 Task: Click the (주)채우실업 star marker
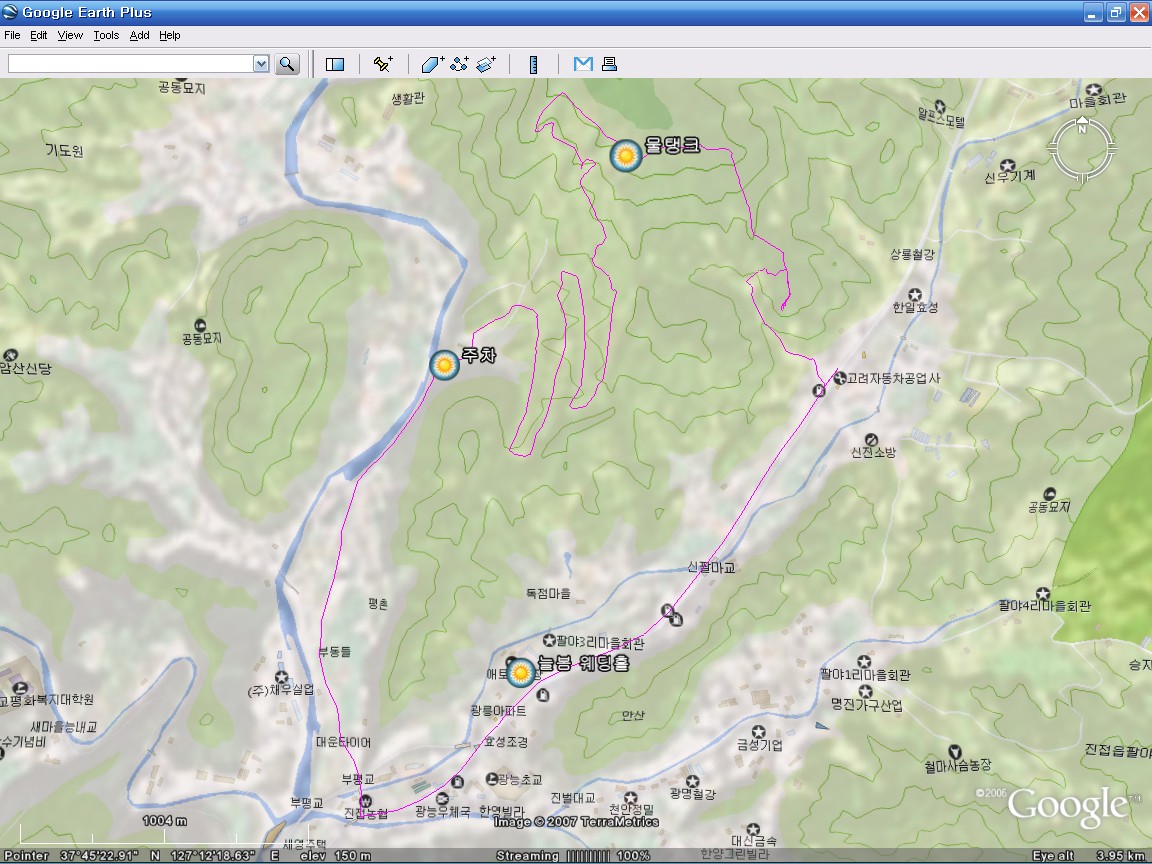281,677
